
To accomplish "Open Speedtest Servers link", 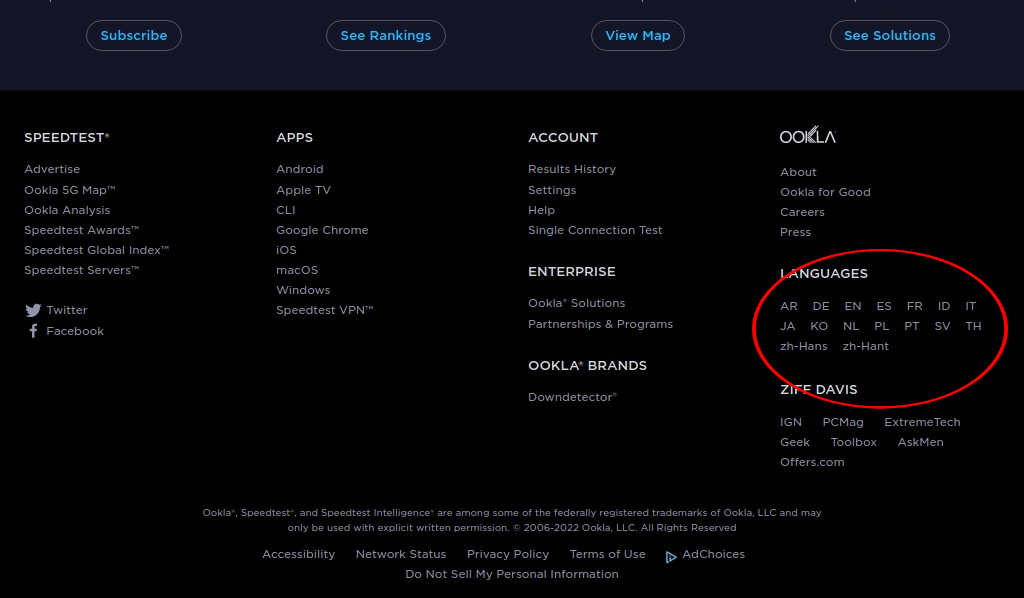I will pos(82,270).
